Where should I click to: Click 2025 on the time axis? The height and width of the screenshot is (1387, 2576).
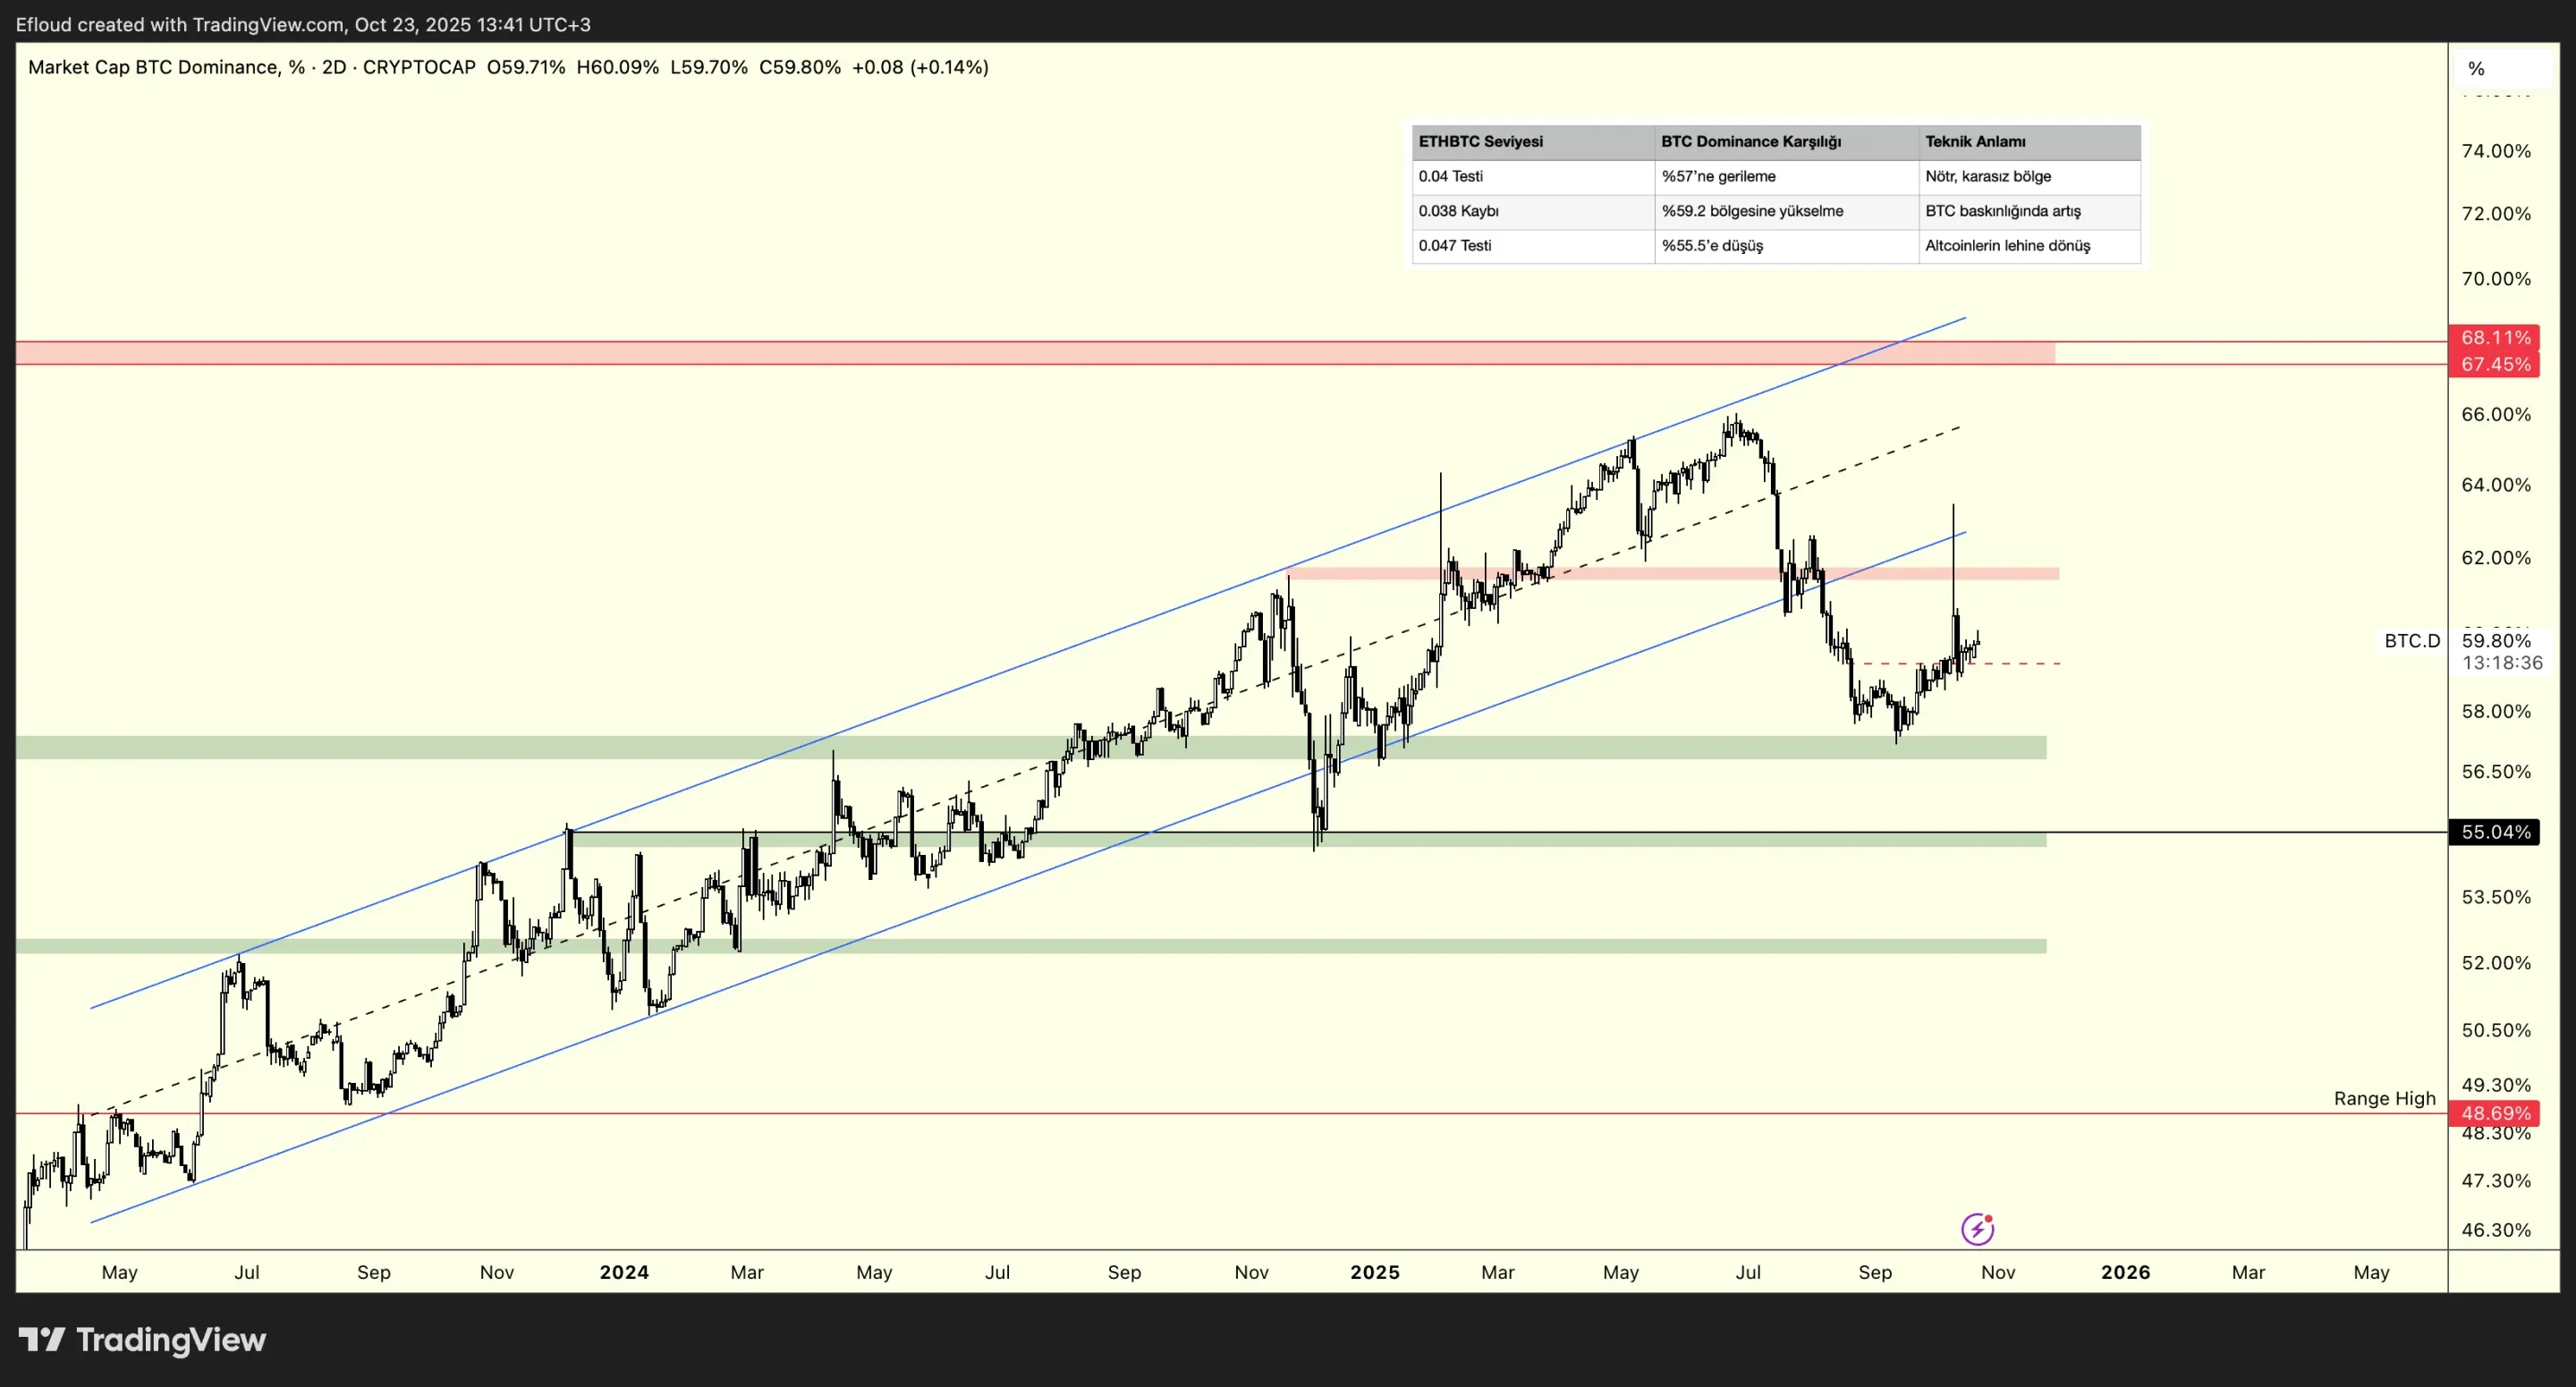point(1375,1272)
